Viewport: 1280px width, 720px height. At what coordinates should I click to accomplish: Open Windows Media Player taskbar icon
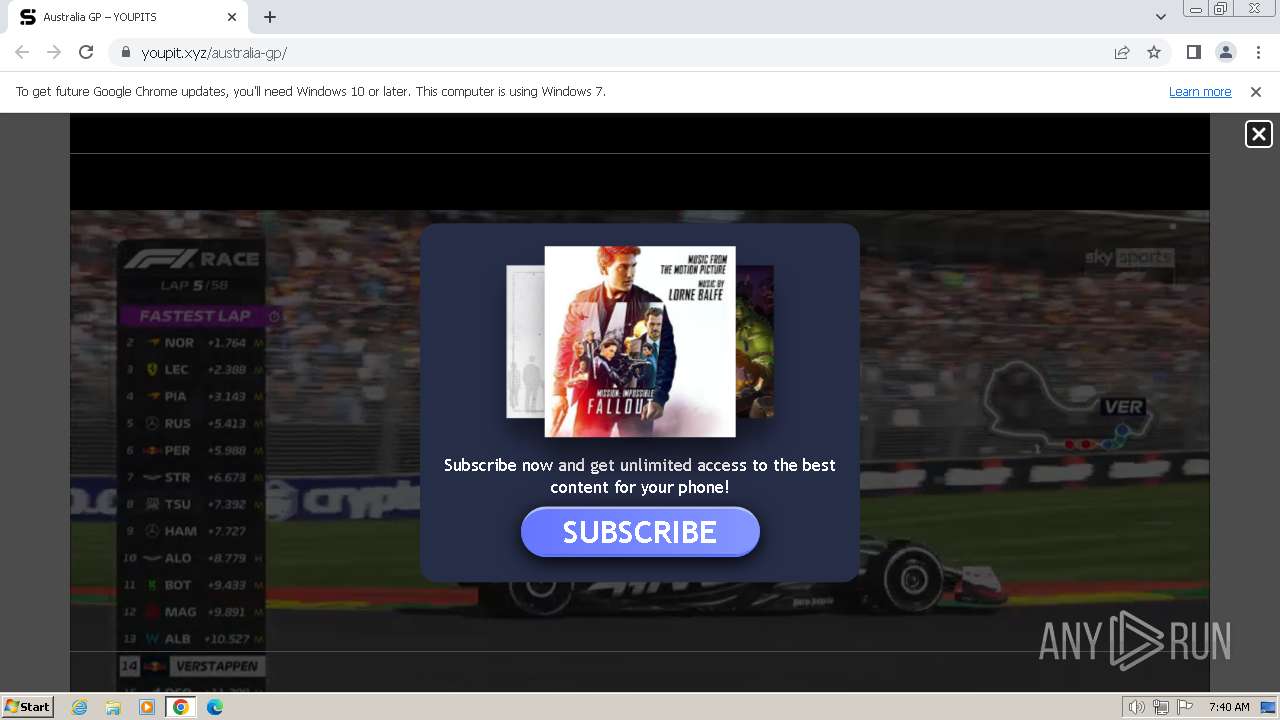pyautogui.click(x=147, y=707)
